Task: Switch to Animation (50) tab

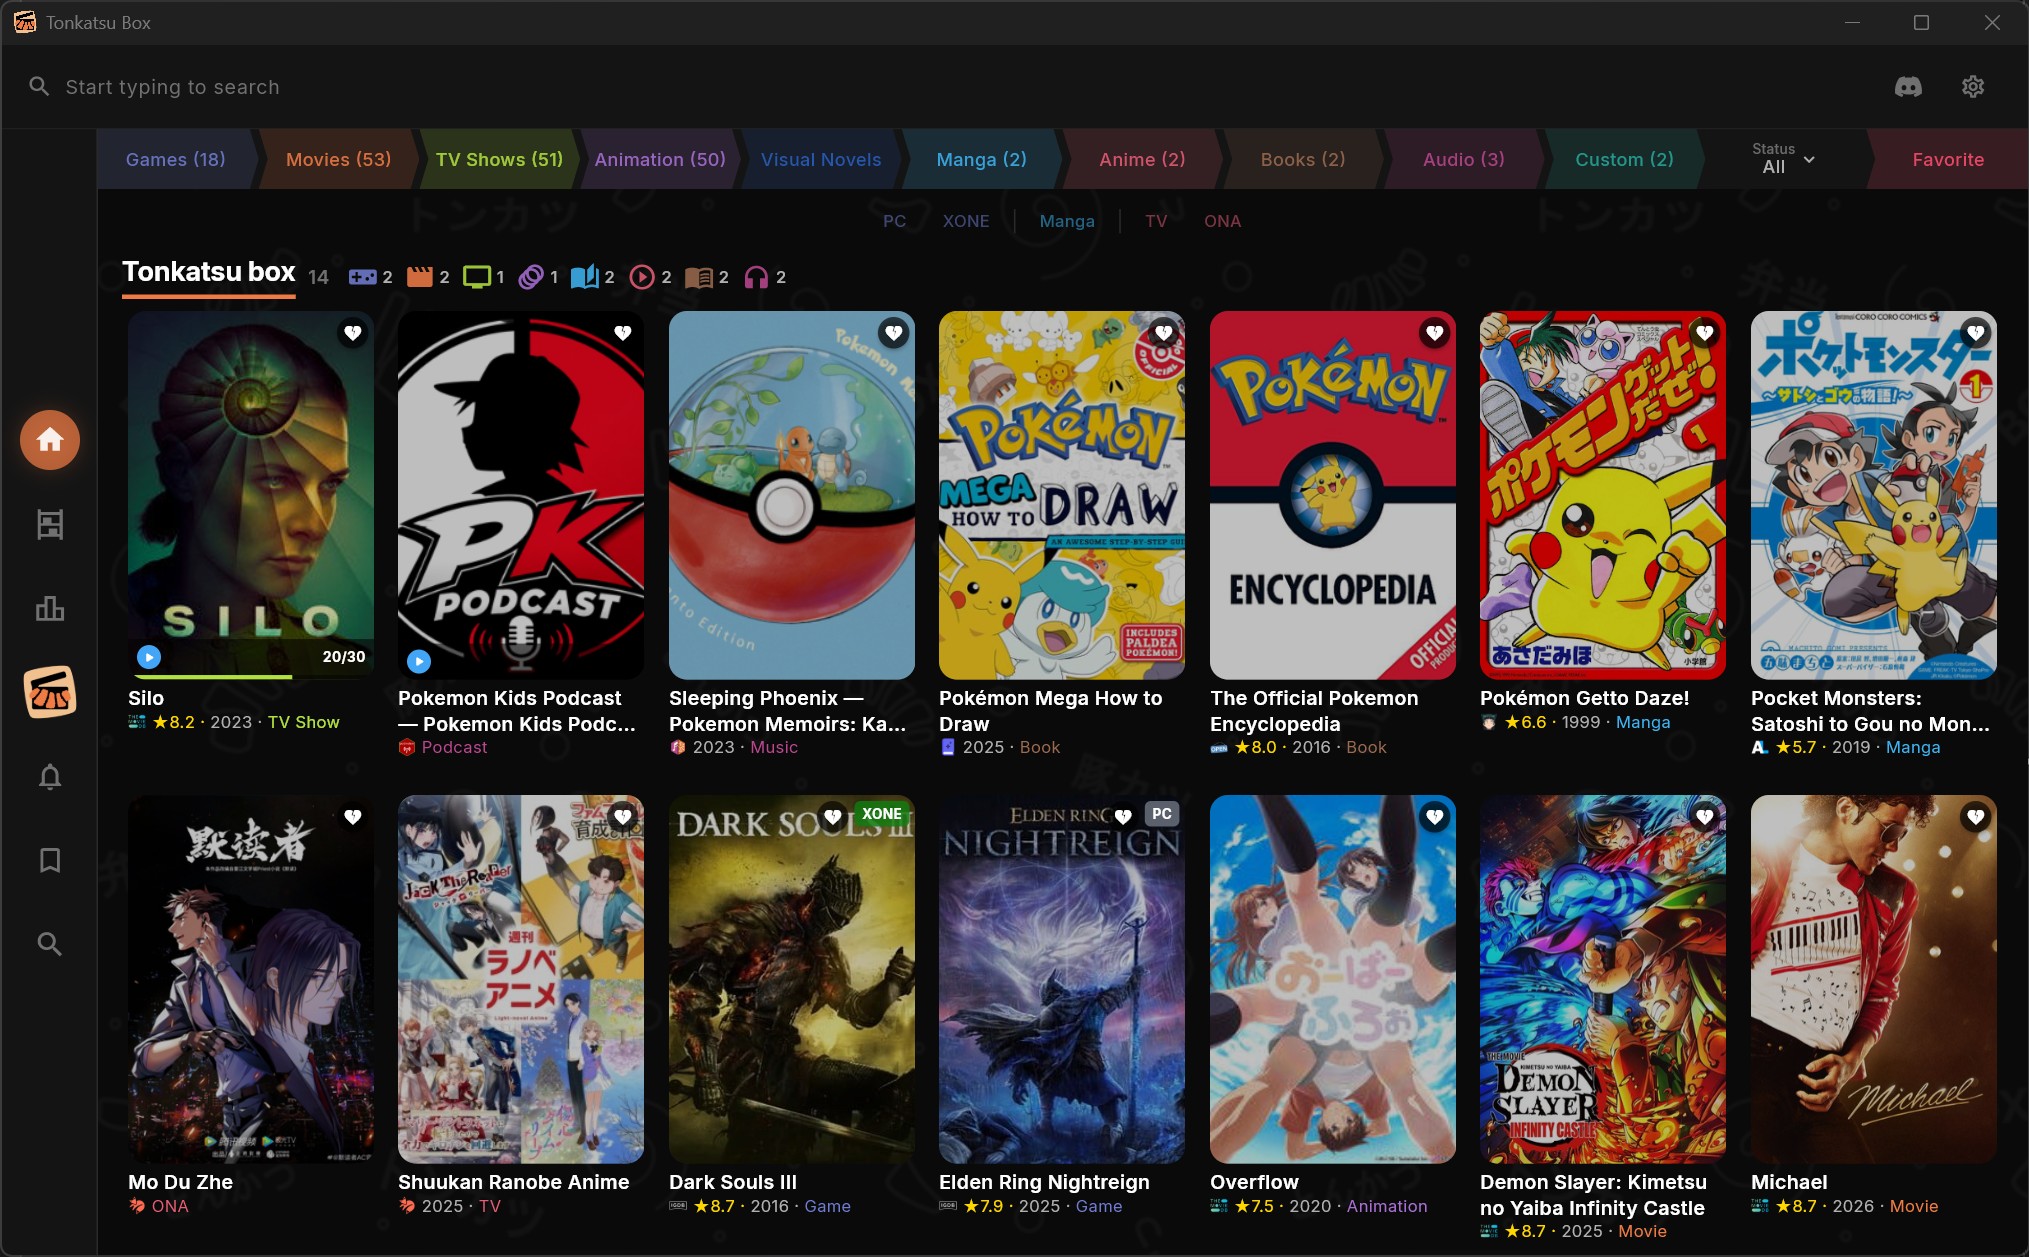Action: tap(660, 159)
